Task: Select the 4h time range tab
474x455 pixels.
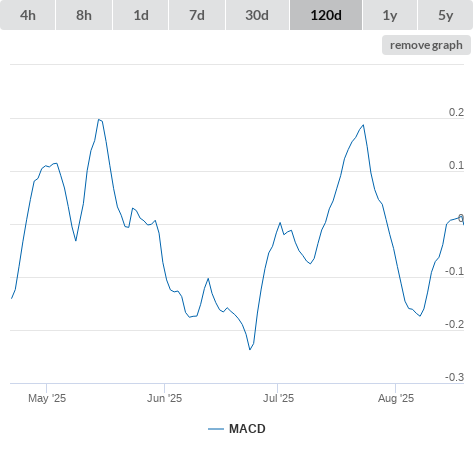Action: pos(28,15)
